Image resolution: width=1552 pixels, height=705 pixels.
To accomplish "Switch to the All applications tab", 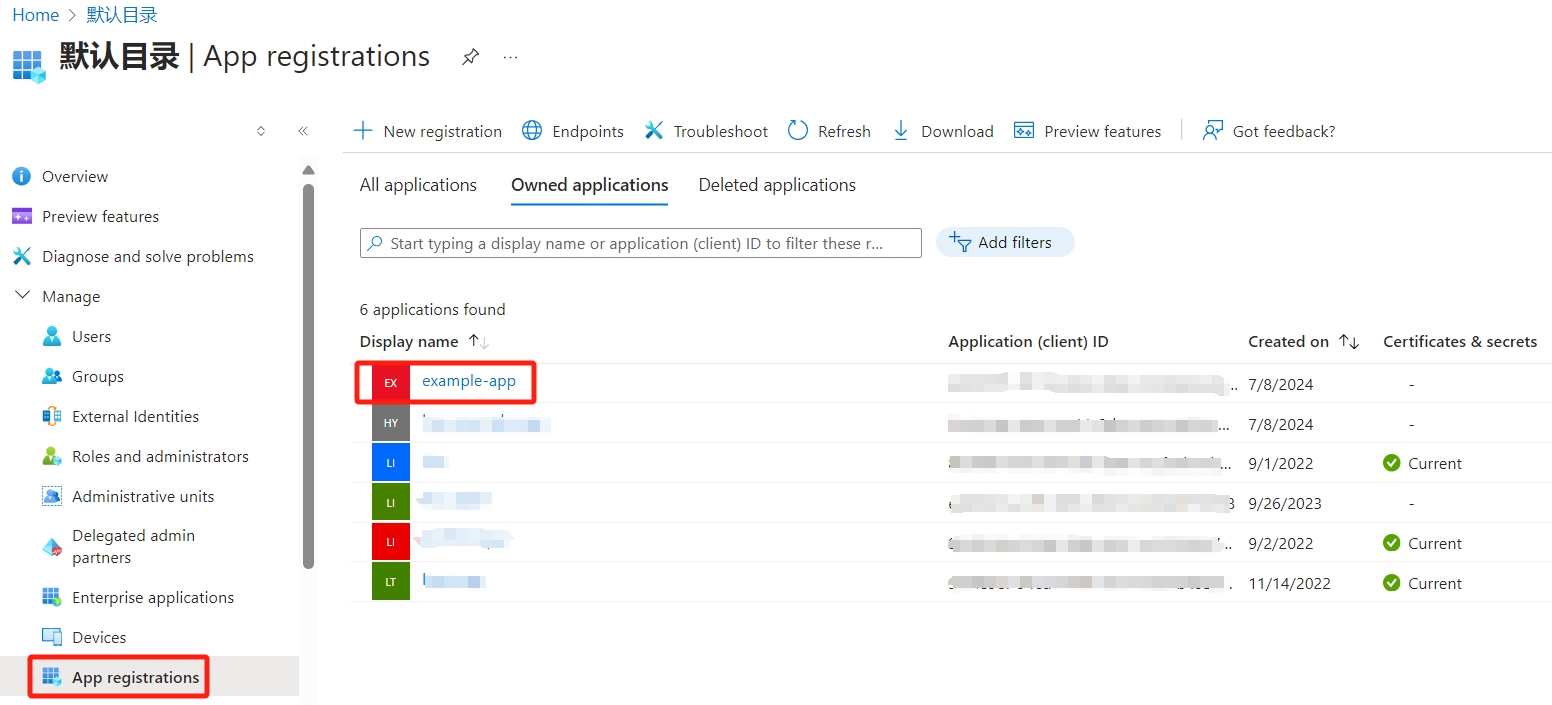I will click(418, 185).
